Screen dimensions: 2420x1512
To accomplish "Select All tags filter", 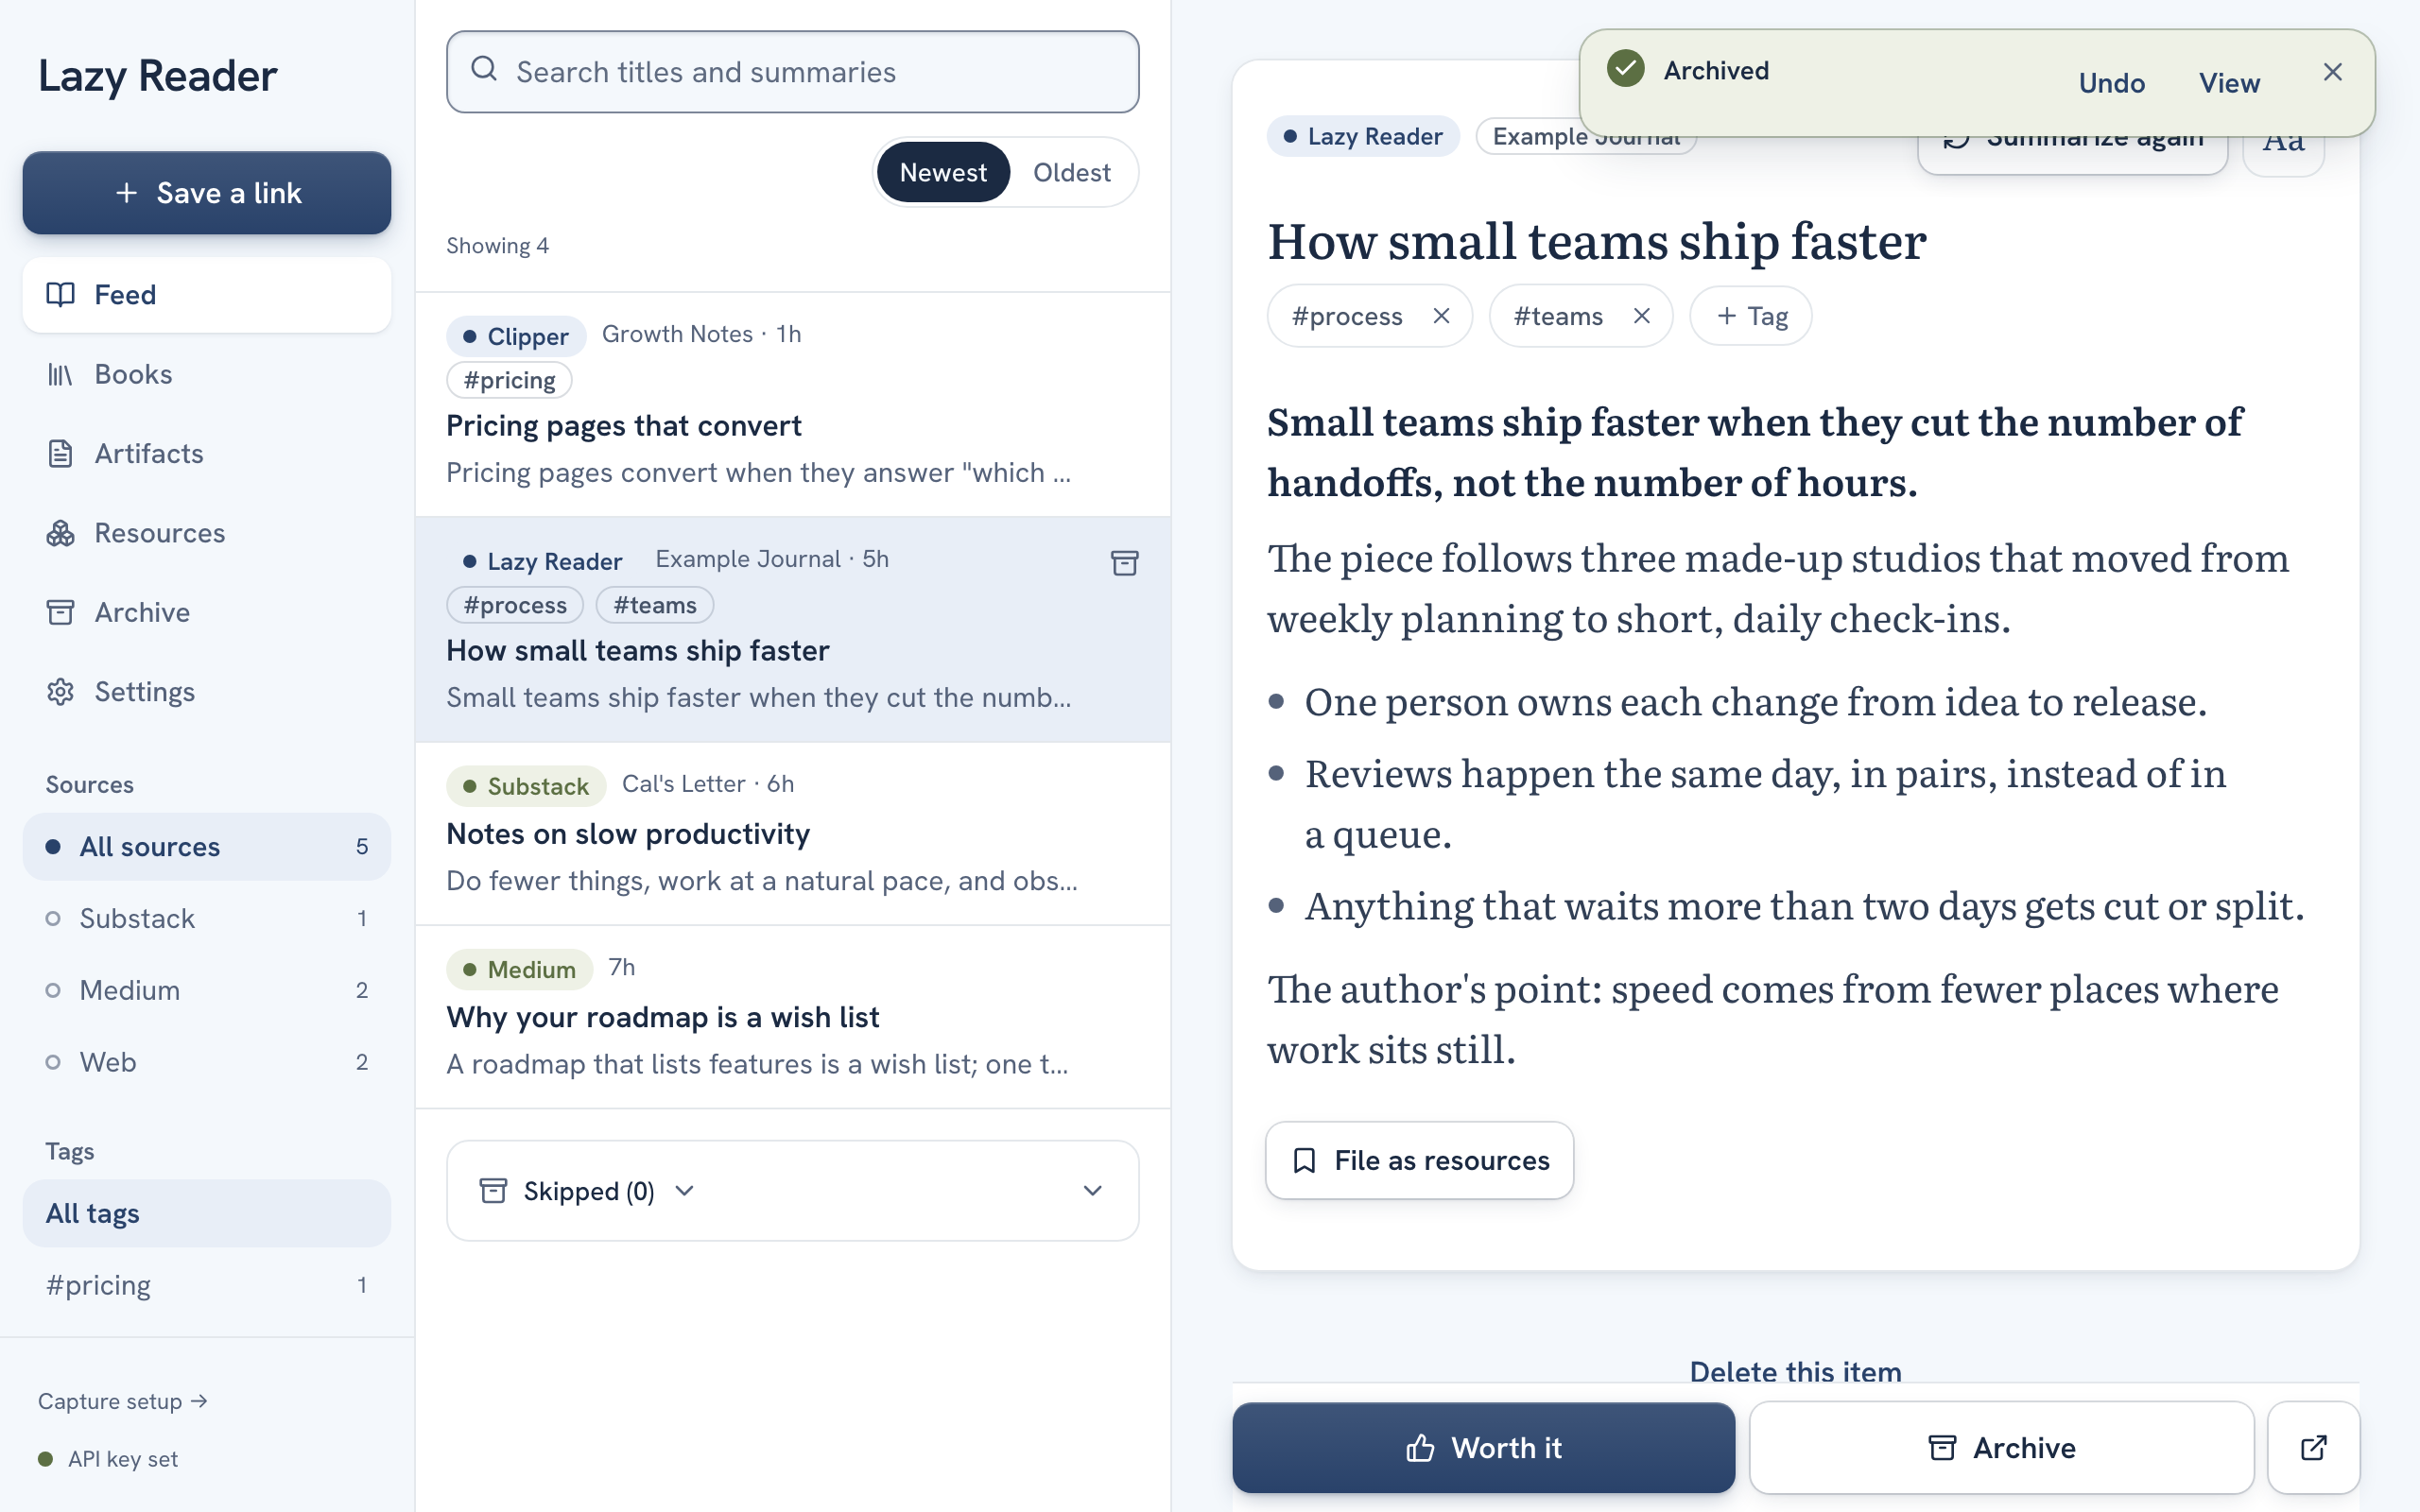I will click(207, 1213).
